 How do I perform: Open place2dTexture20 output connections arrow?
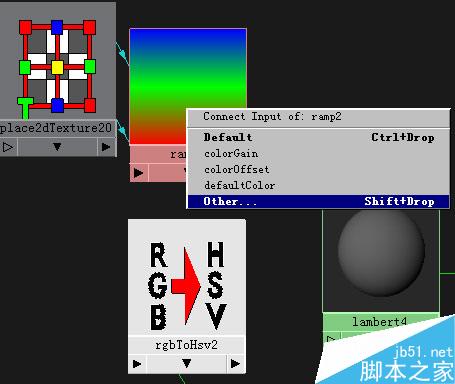[x=106, y=147]
